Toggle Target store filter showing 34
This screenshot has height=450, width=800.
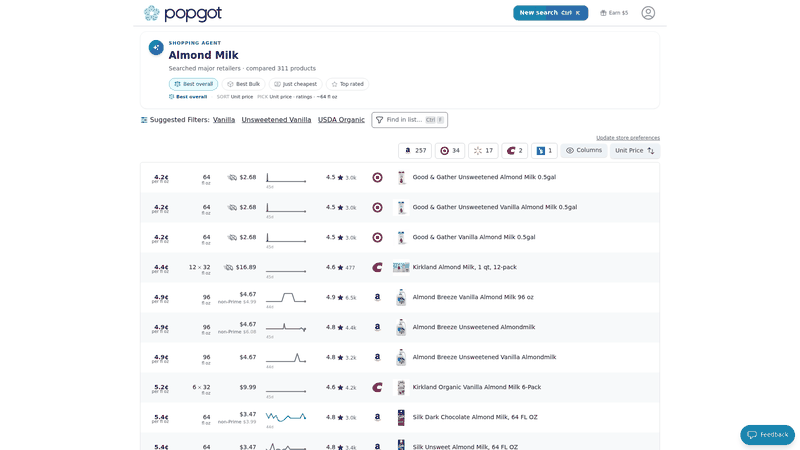(x=450, y=151)
